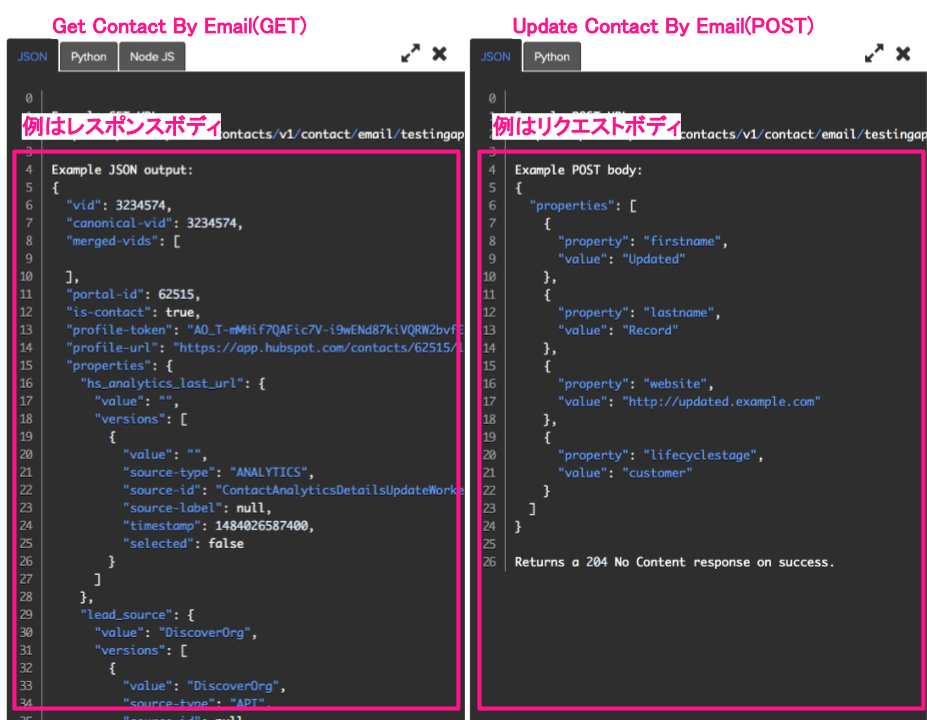Click the "Get Contact By Email(GET)" heading
The height and width of the screenshot is (720, 927).
coord(179,25)
